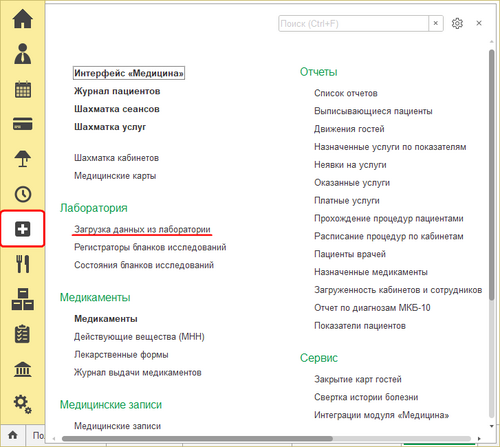Click the scroll down arrow
This screenshot has height=447, width=500.
(x=492, y=426)
